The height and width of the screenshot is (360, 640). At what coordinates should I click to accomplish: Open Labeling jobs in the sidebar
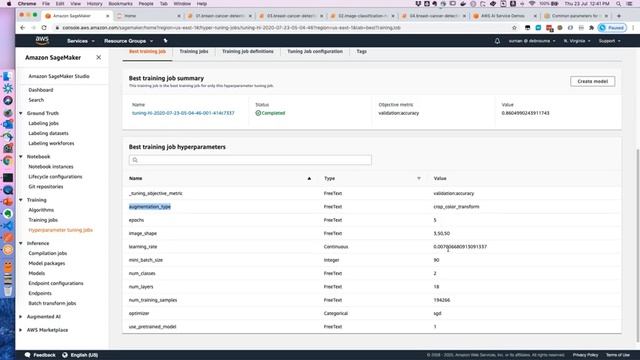tap(44, 123)
